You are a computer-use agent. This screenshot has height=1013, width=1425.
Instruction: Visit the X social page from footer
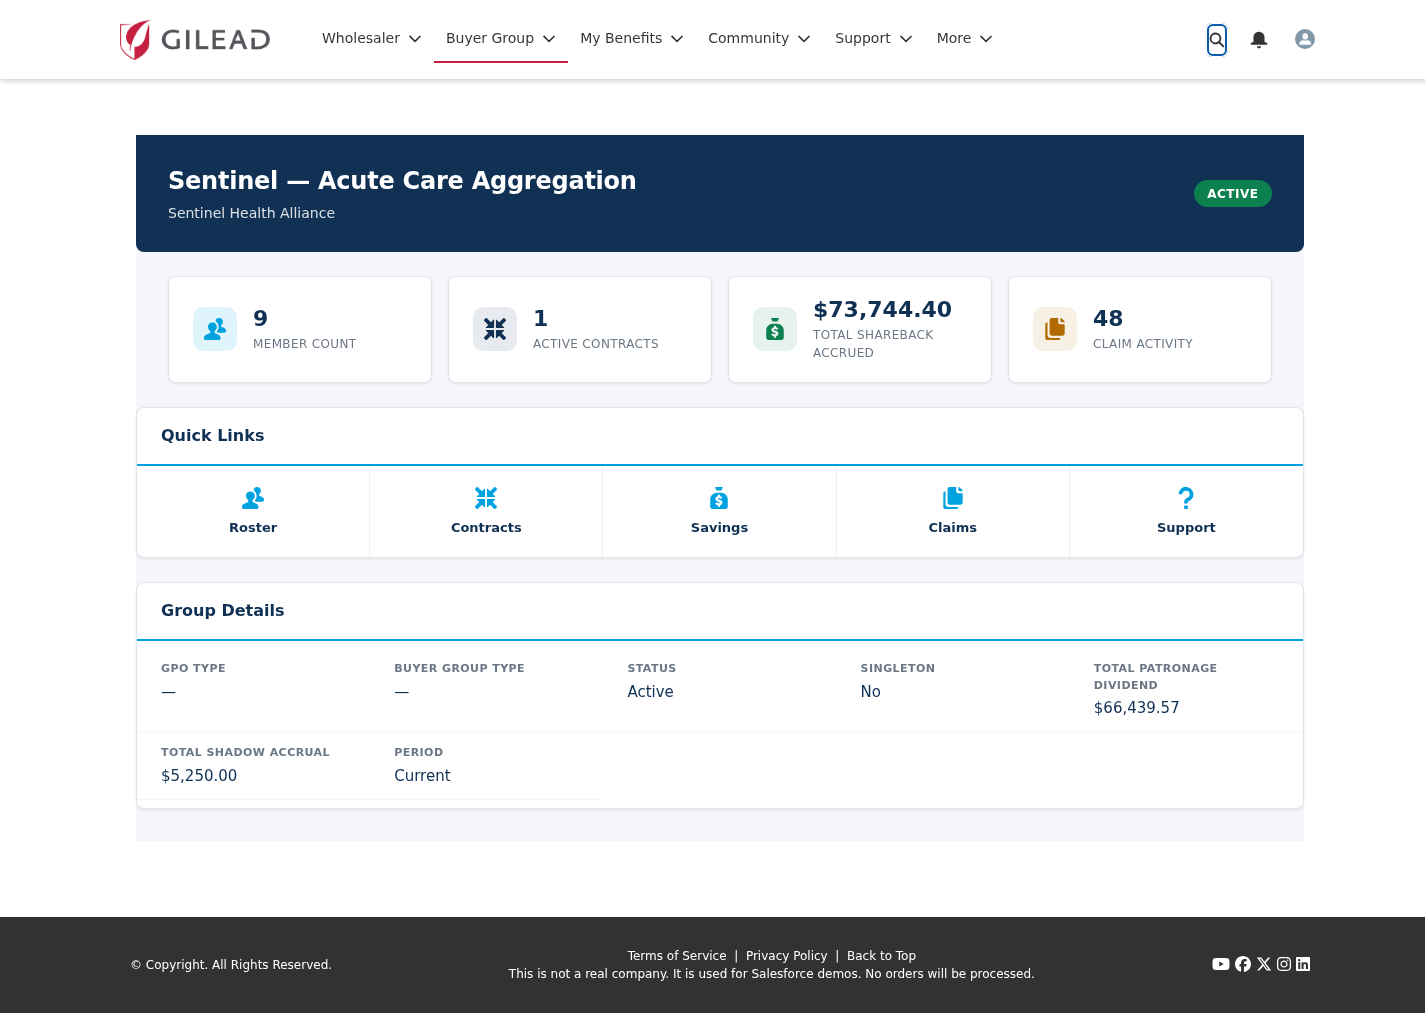tap(1264, 964)
